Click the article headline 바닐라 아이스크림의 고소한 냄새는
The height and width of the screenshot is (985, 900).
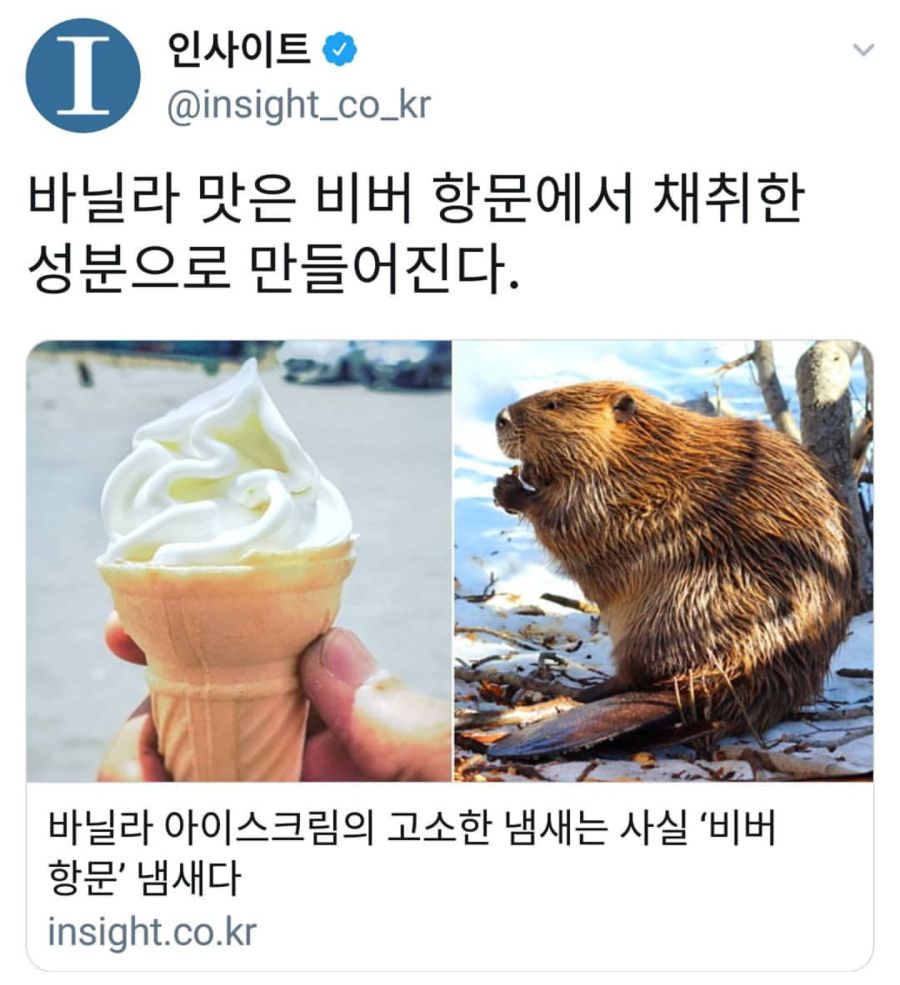tap(413, 829)
